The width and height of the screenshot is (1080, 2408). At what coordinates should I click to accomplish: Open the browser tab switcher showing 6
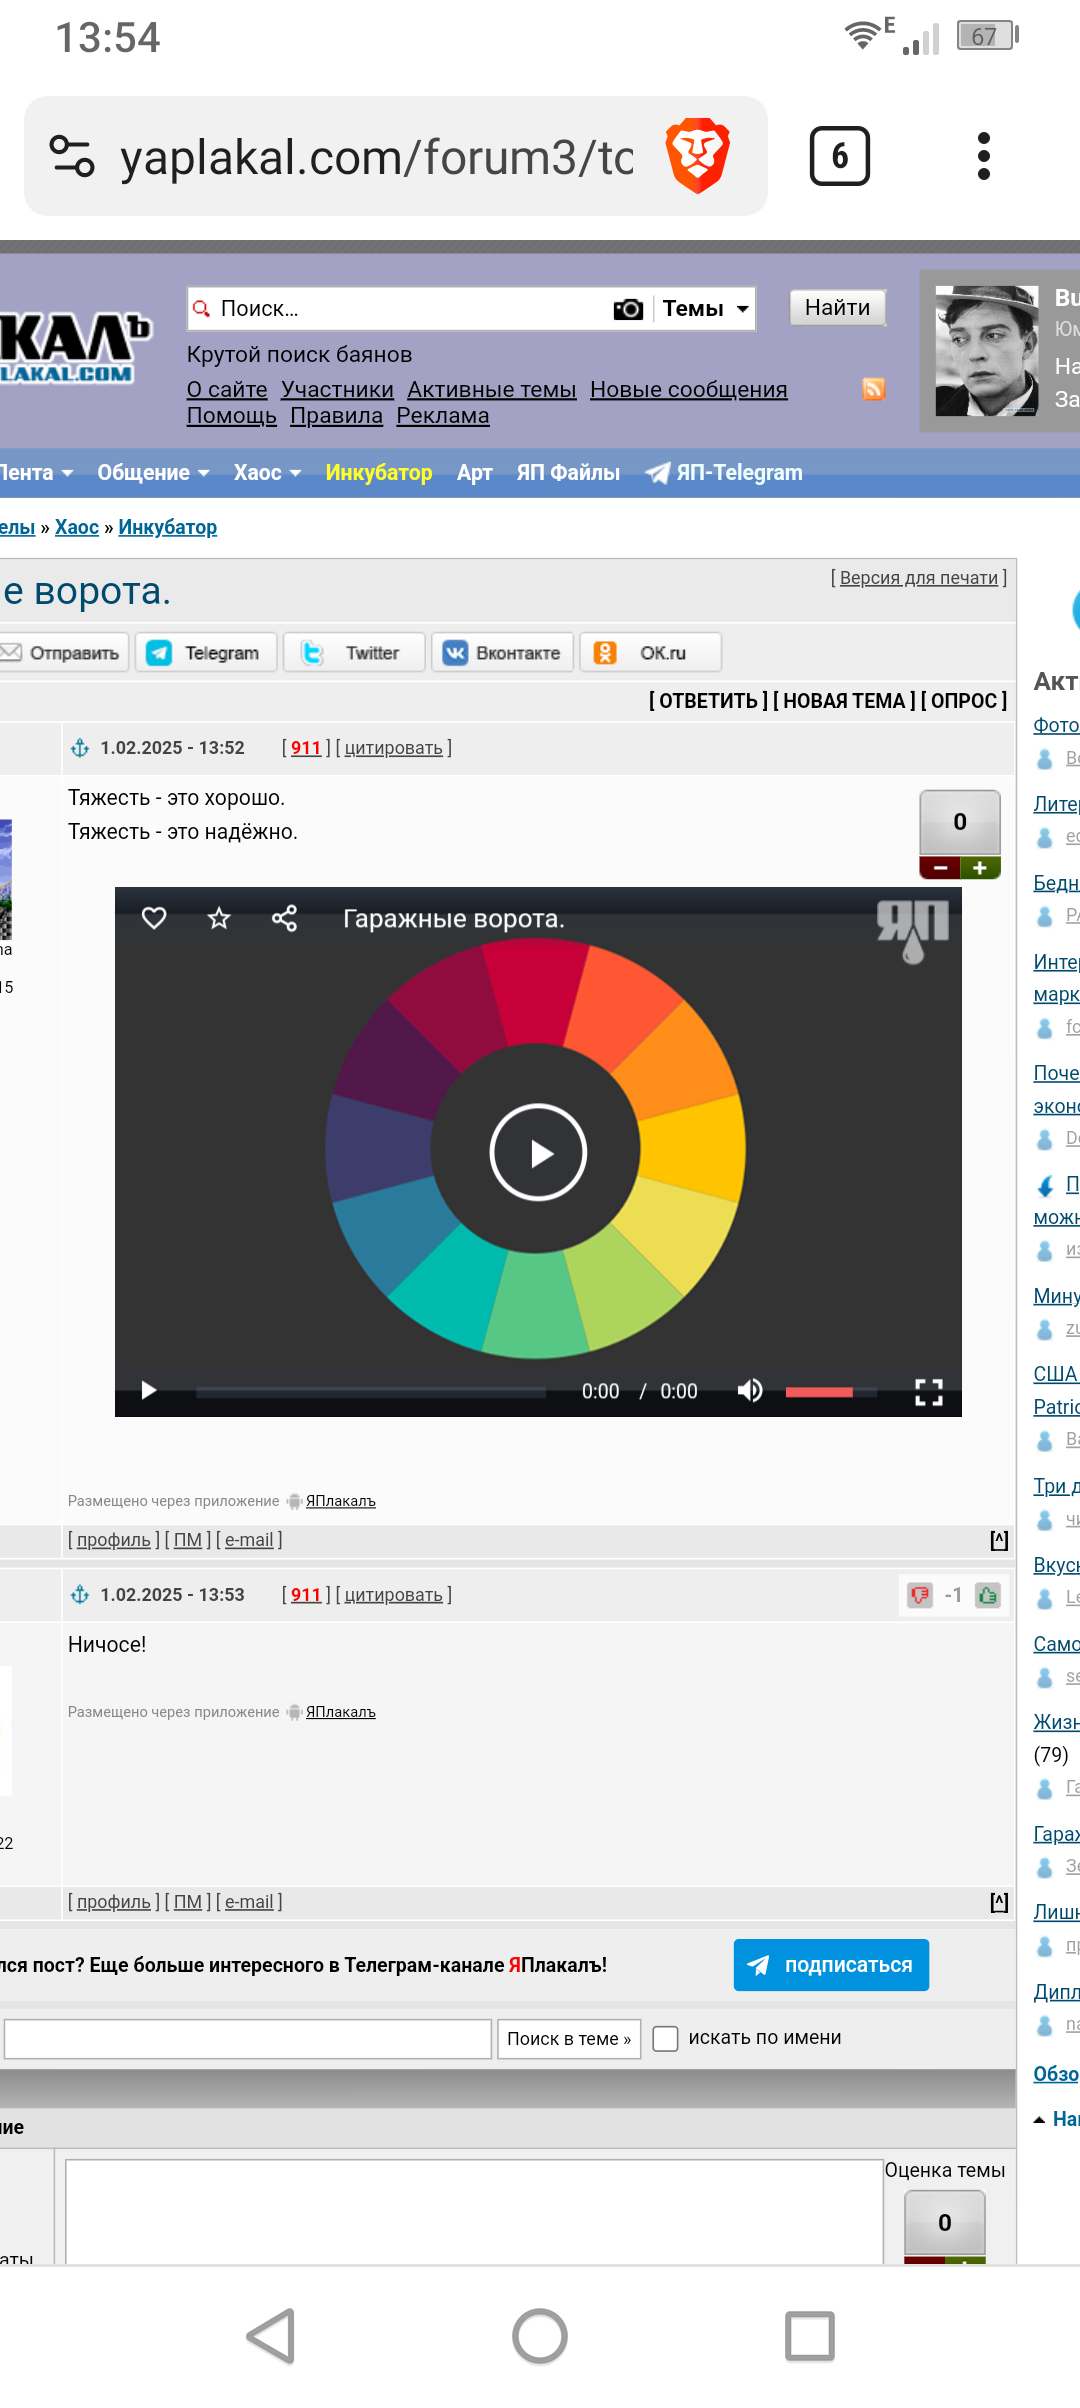pyautogui.click(x=839, y=156)
